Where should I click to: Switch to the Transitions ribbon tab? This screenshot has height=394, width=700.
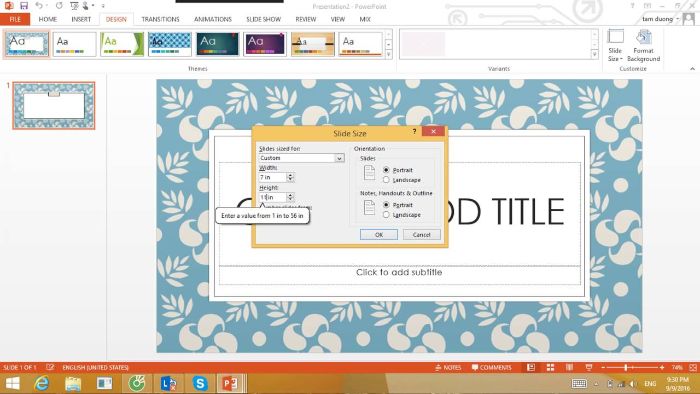pyautogui.click(x=160, y=19)
